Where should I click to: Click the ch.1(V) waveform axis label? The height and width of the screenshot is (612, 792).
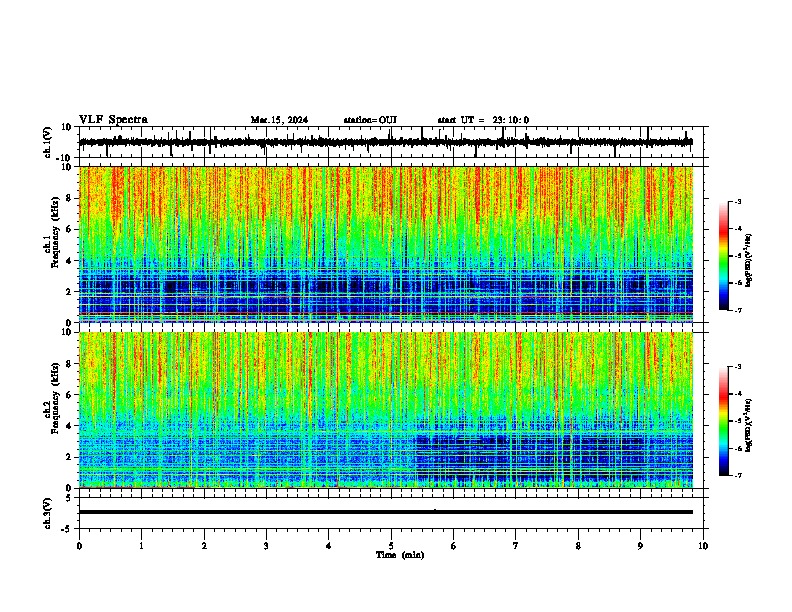[x=48, y=142]
